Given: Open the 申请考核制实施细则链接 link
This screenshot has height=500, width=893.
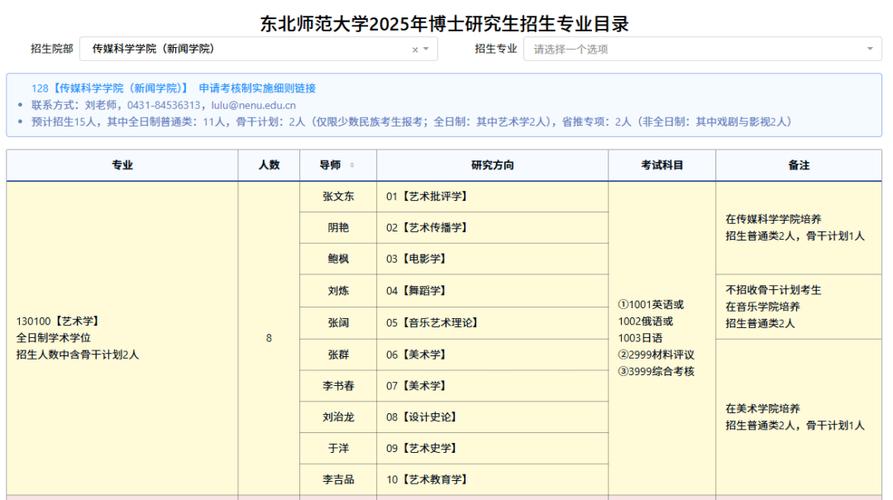Looking at the screenshot, I should tap(257, 88).
